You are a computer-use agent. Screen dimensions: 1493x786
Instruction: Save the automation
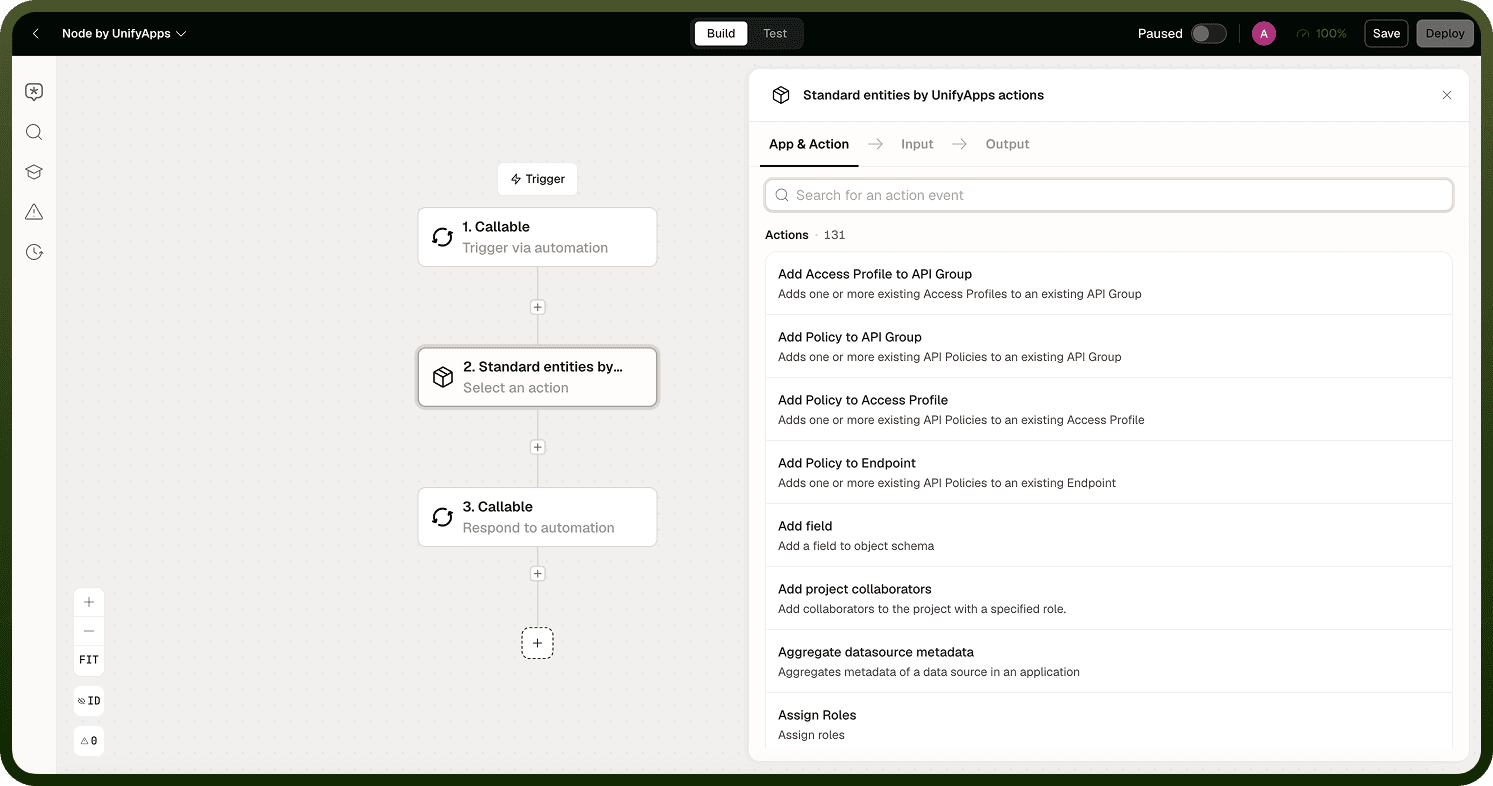click(x=1386, y=34)
